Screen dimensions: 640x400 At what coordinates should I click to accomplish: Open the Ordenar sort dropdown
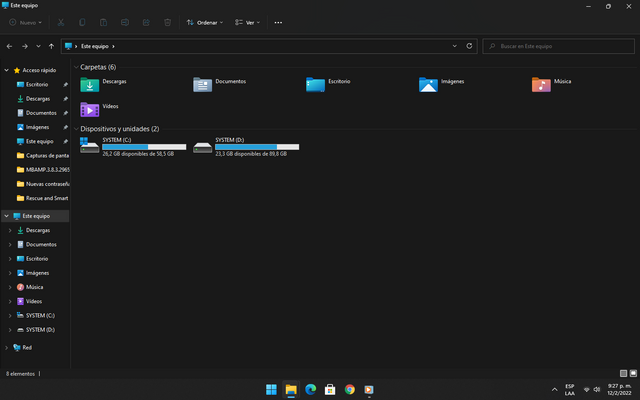[x=205, y=22]
